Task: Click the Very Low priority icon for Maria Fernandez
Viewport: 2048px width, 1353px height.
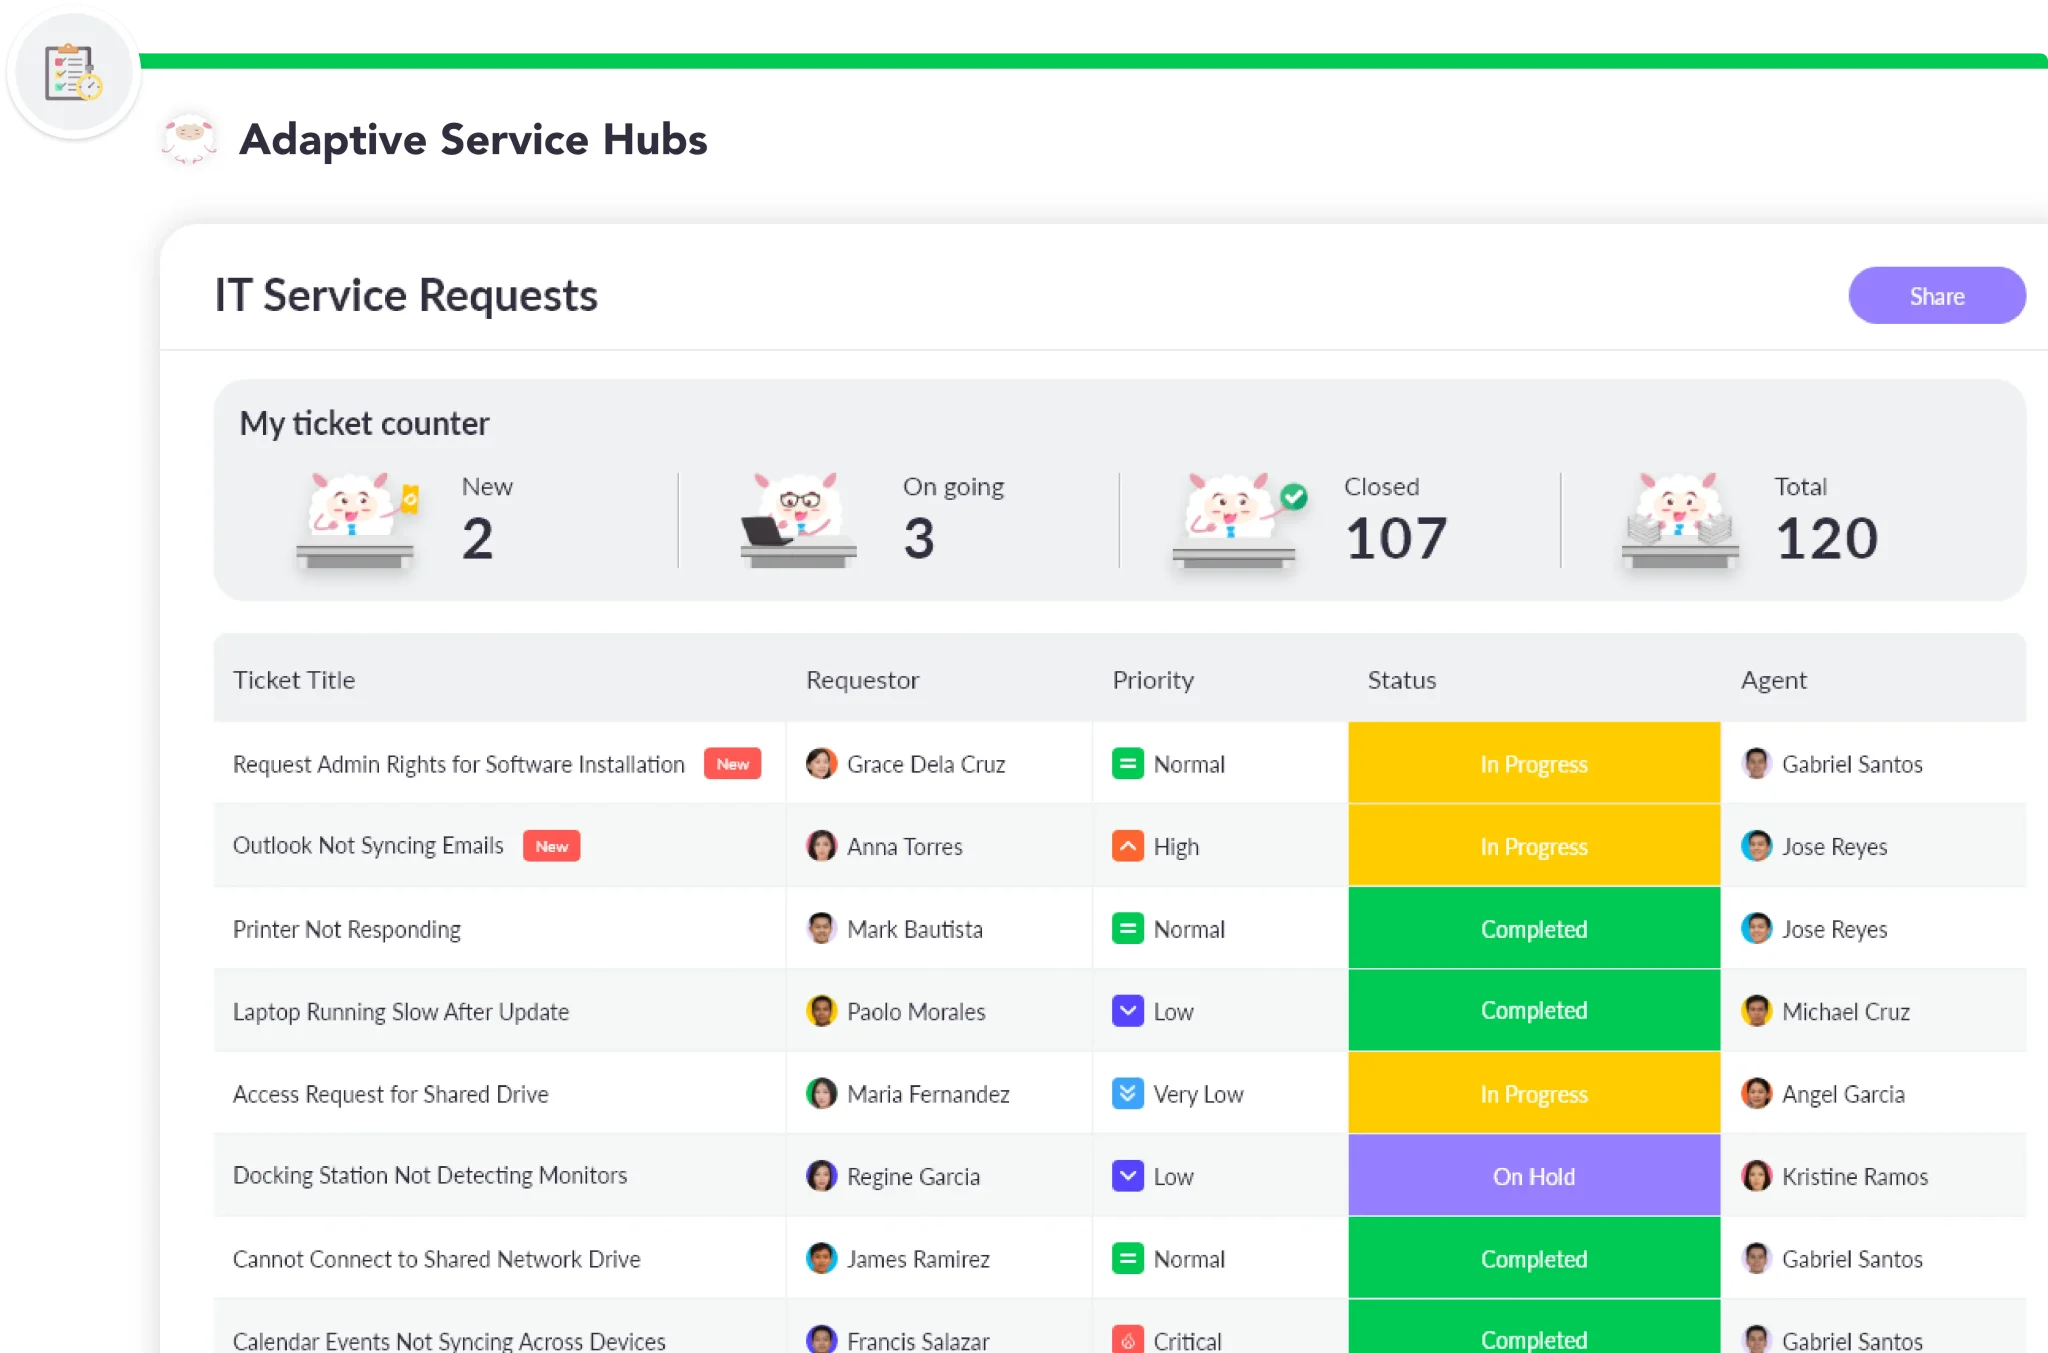Action: [x=1127, y=1093]
